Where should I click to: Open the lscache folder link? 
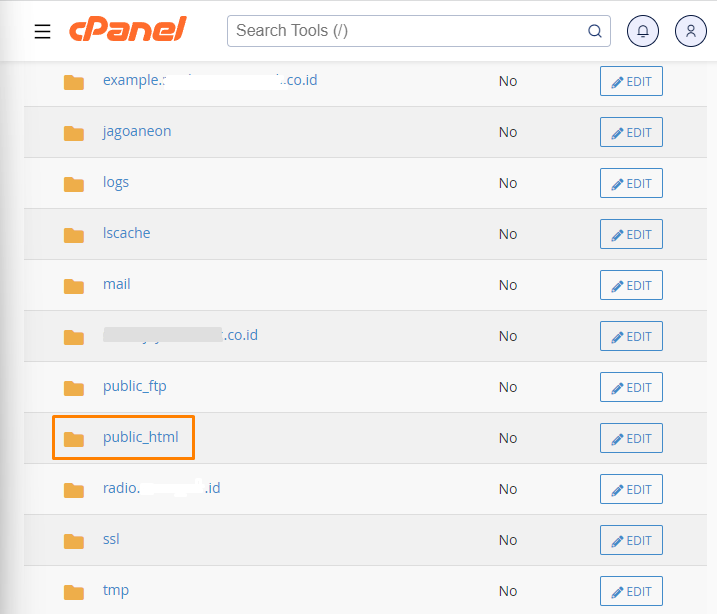[127, 233]
